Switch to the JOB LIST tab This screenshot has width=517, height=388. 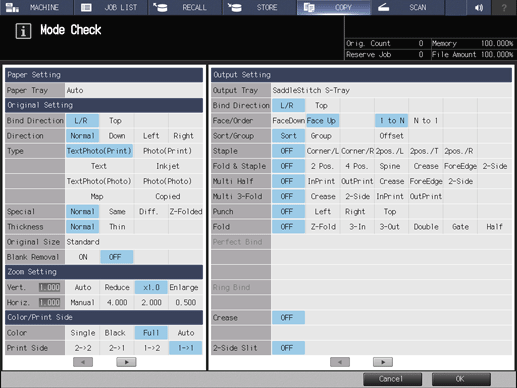110,7
